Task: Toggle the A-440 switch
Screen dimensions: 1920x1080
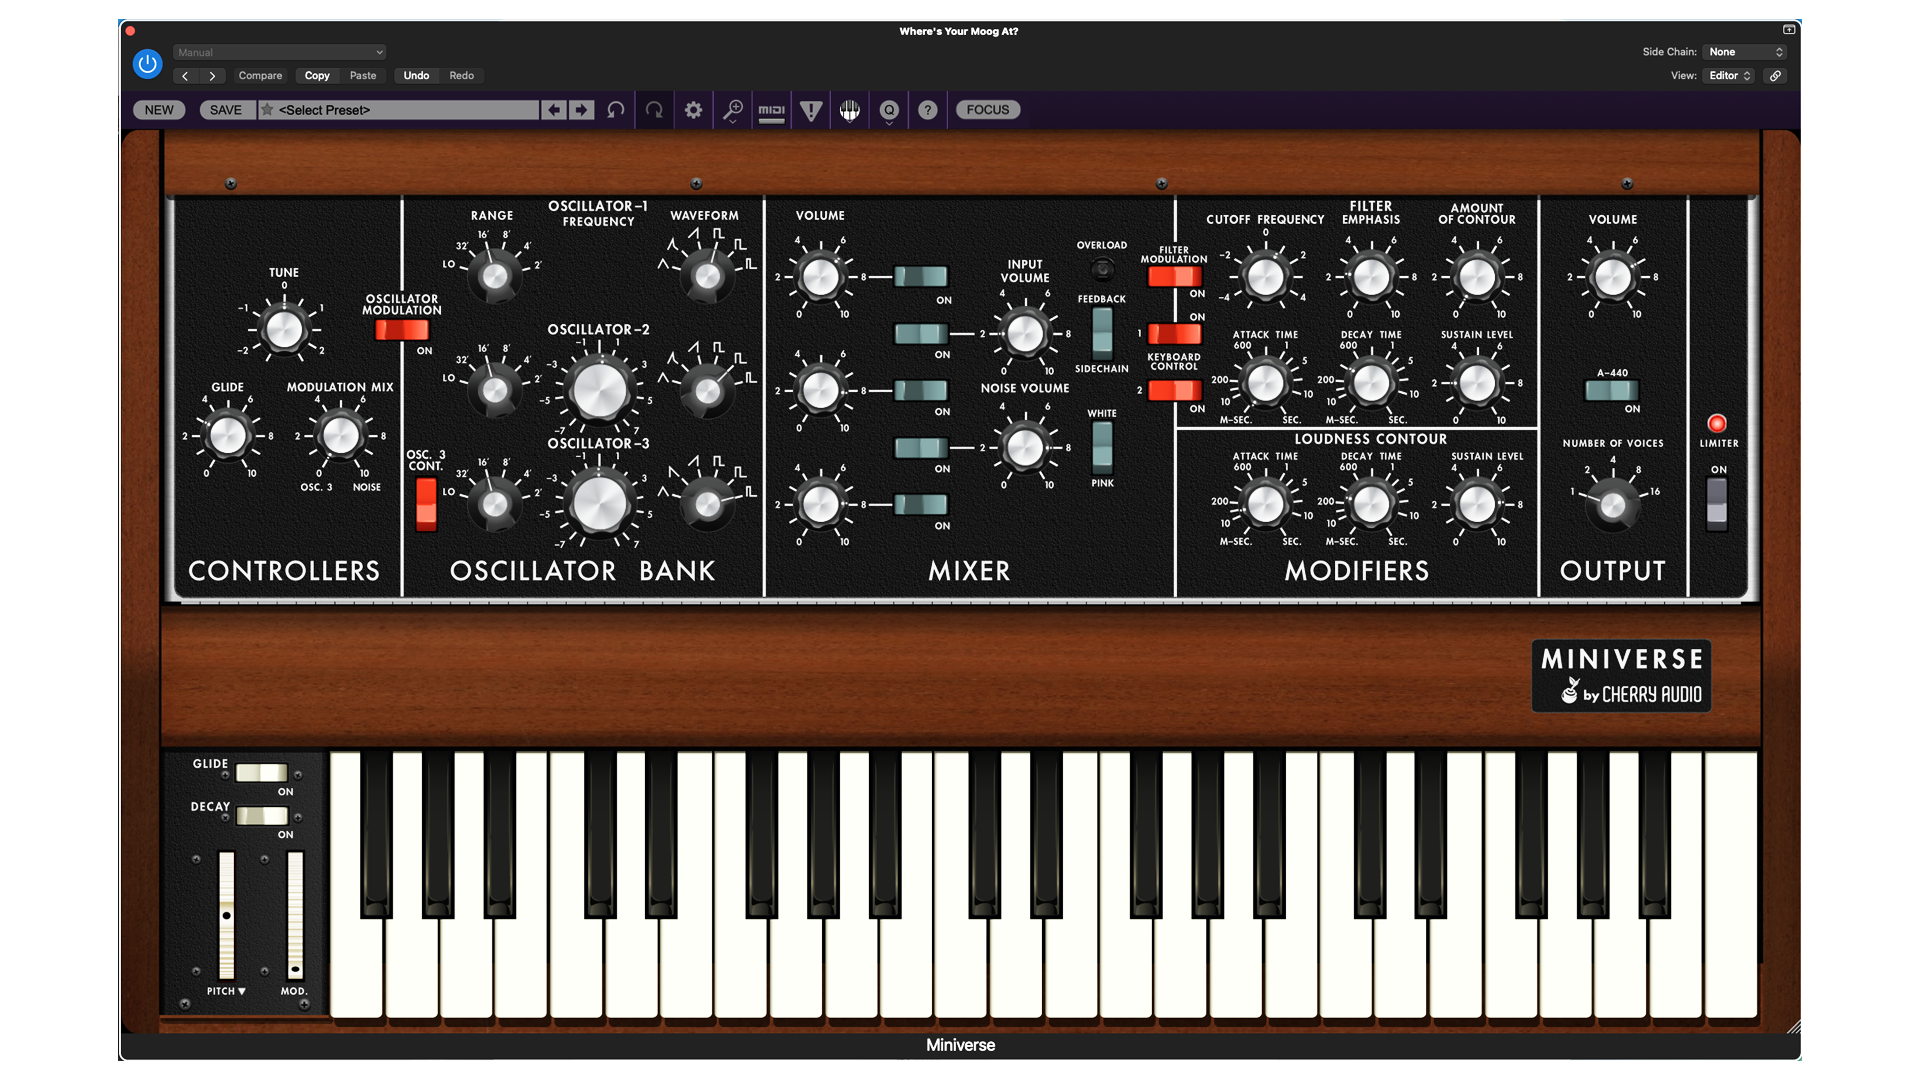Action: 1611,390
